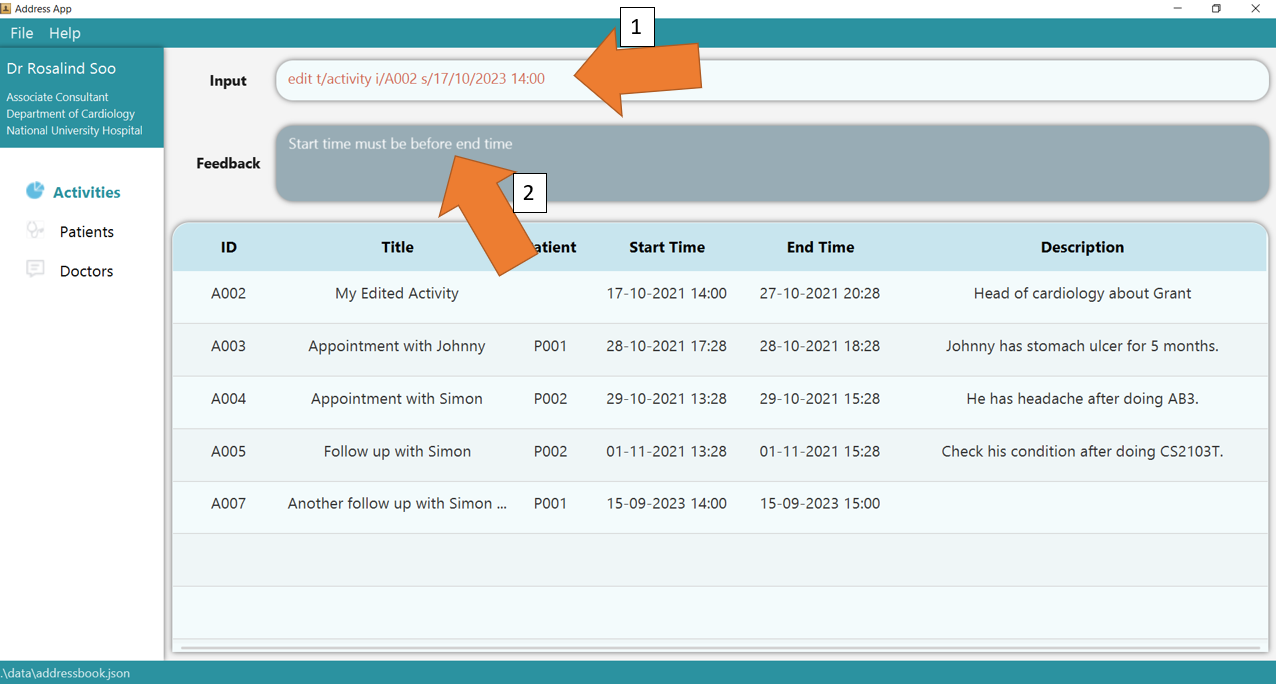The height and width of the screenshot is (684, 1276).
Task: Click the Start Time column header
Action: coord(667,247)
